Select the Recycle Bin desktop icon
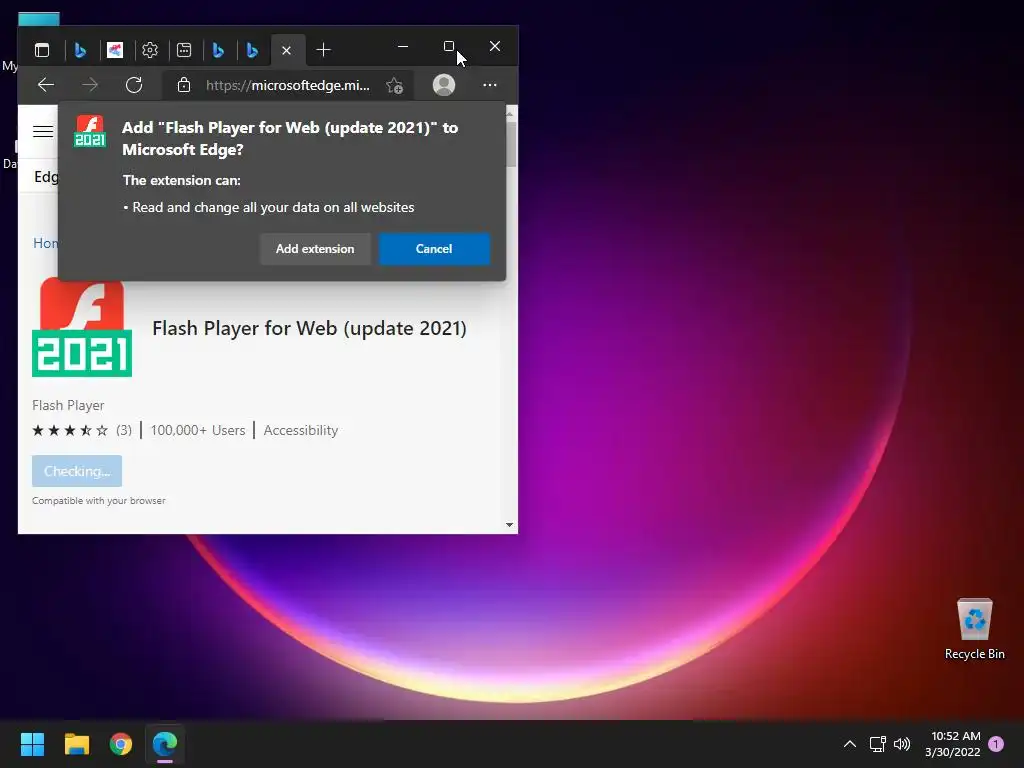1024x768 pixels. (974, 629)
